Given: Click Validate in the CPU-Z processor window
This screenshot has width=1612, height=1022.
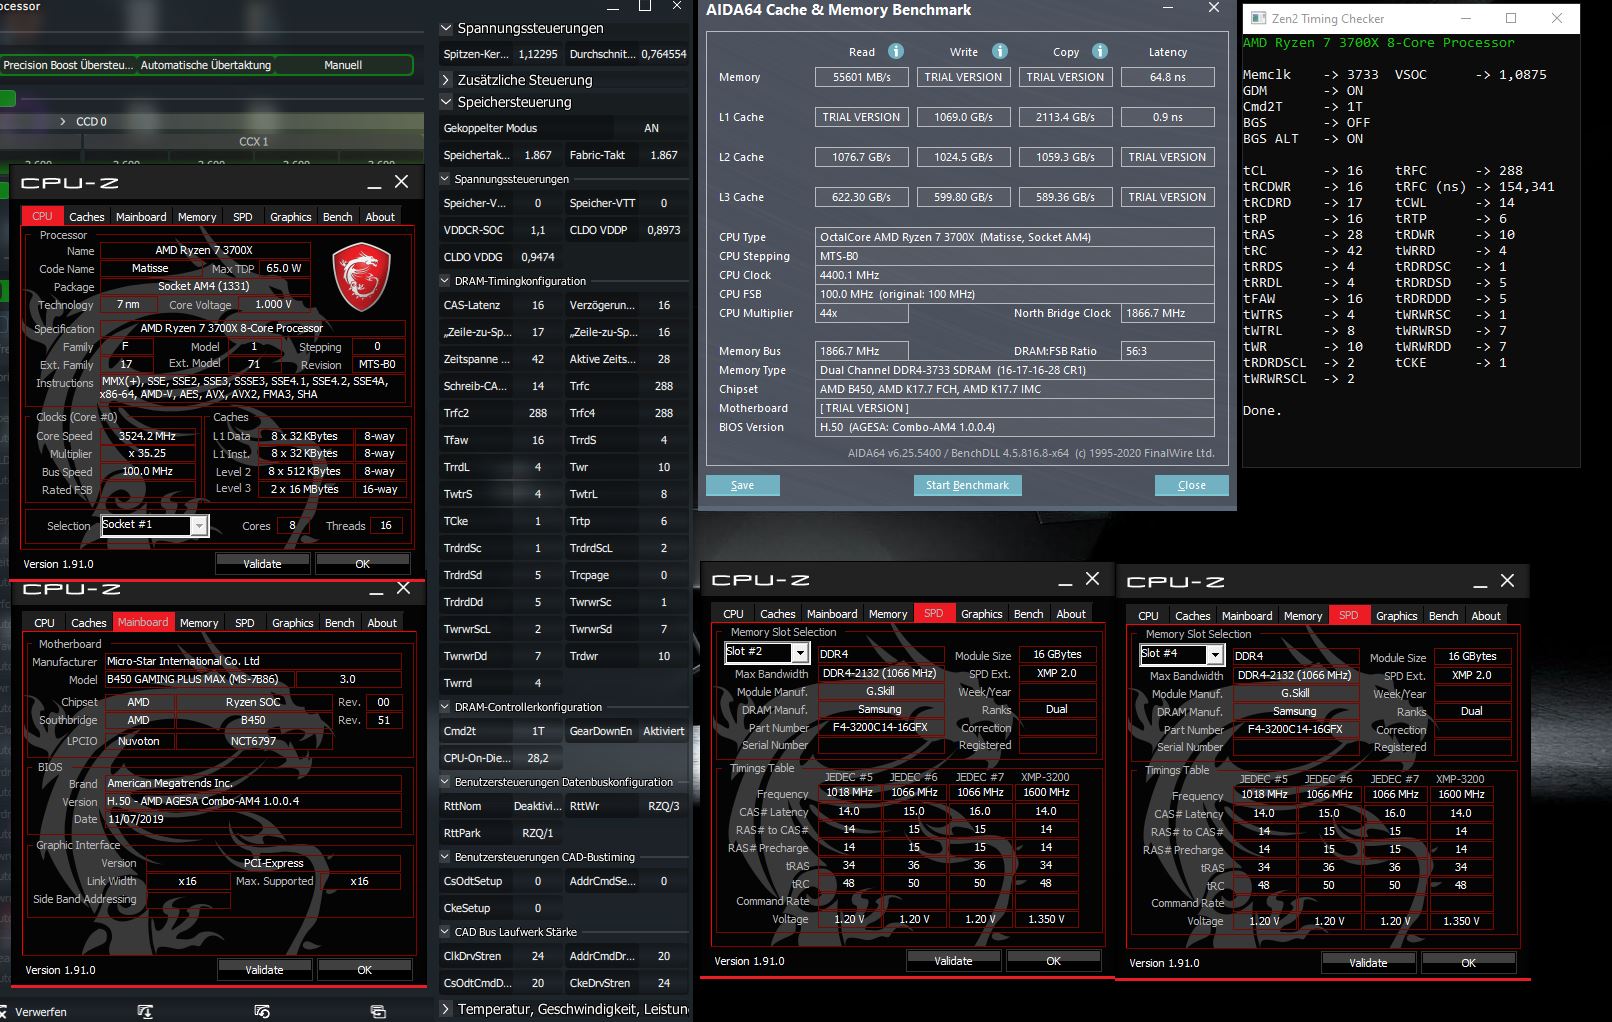Looking at the screenshot, I should (263, 564).
